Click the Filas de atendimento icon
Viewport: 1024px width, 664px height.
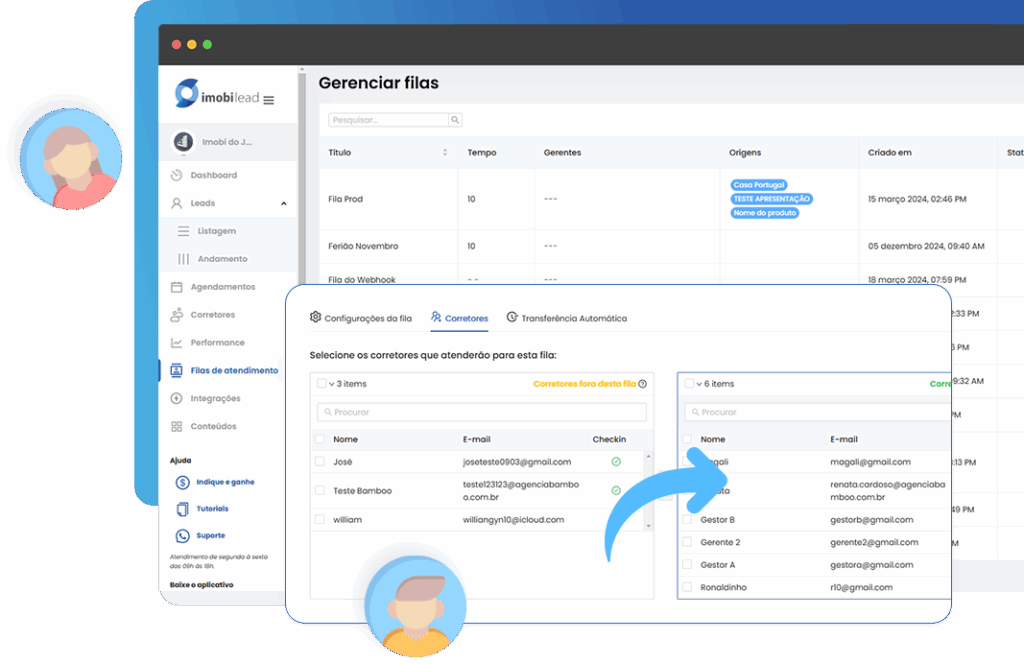coord(176,370)
